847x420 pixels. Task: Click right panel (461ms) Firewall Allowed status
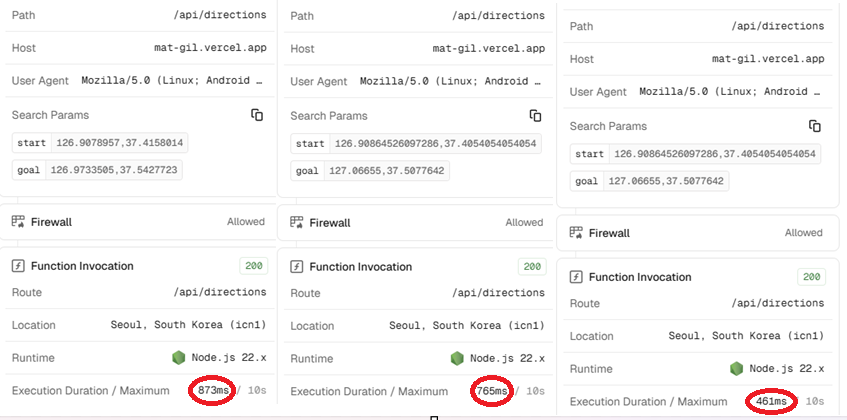point(804,233)
